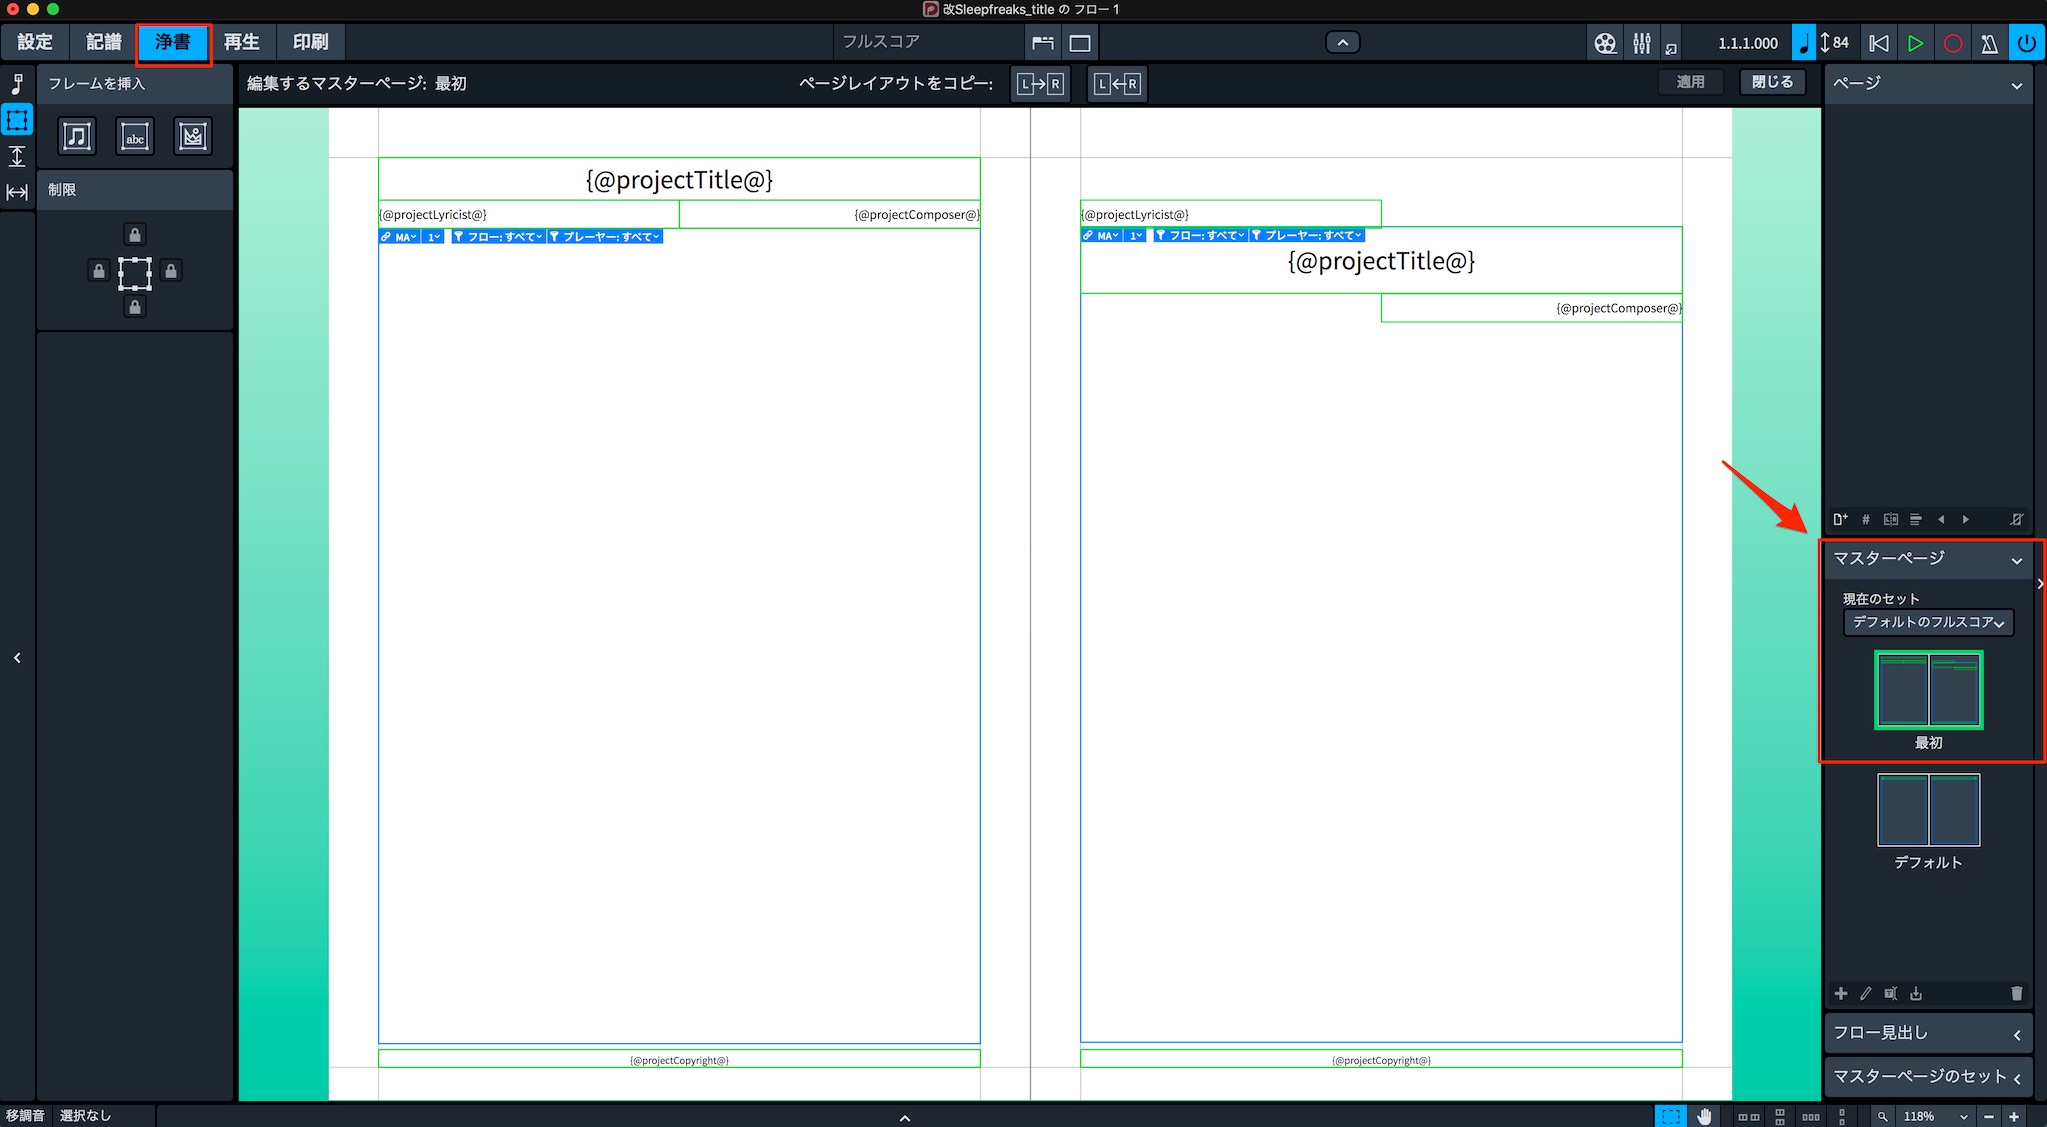This screenshot has height=1127, width=2047.
Task: Insert a music frame
Action: [x=77, y=136]
